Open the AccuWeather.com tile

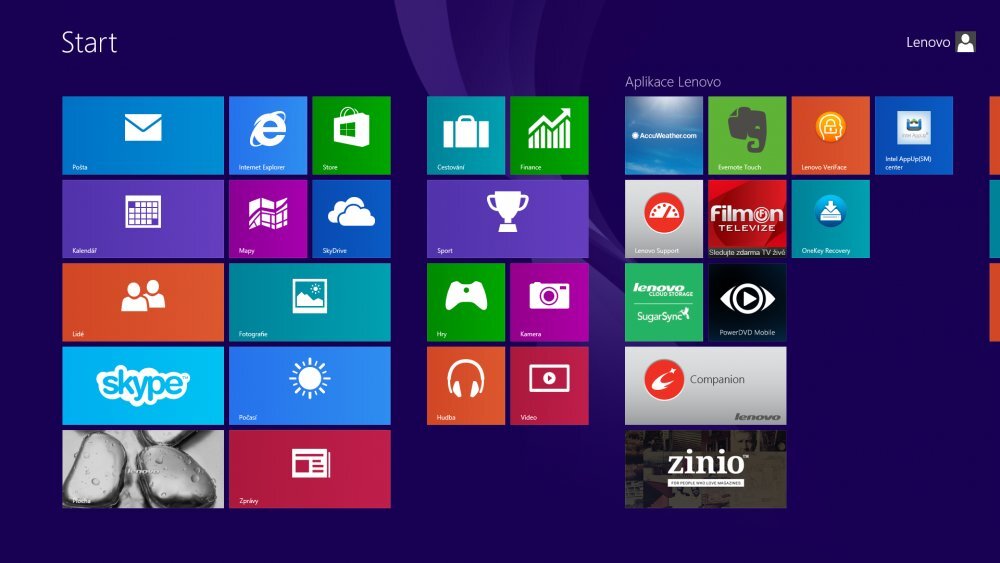[664, 135]
